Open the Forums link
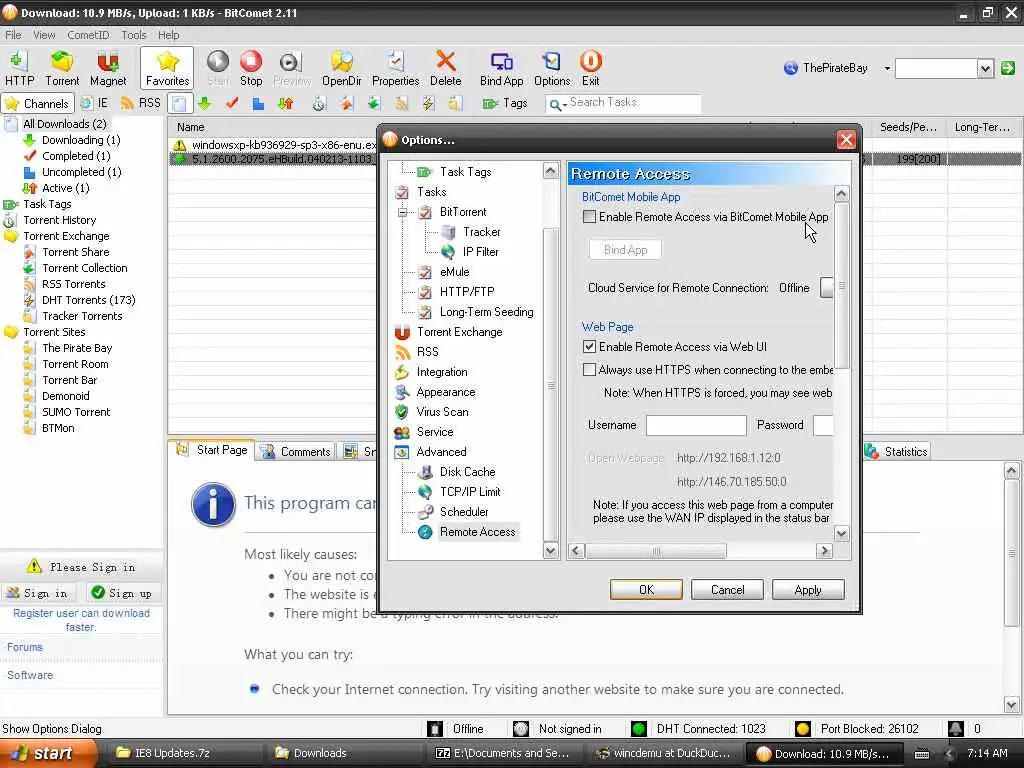This screenshot has height=768, width=1024. coord(25,647)
